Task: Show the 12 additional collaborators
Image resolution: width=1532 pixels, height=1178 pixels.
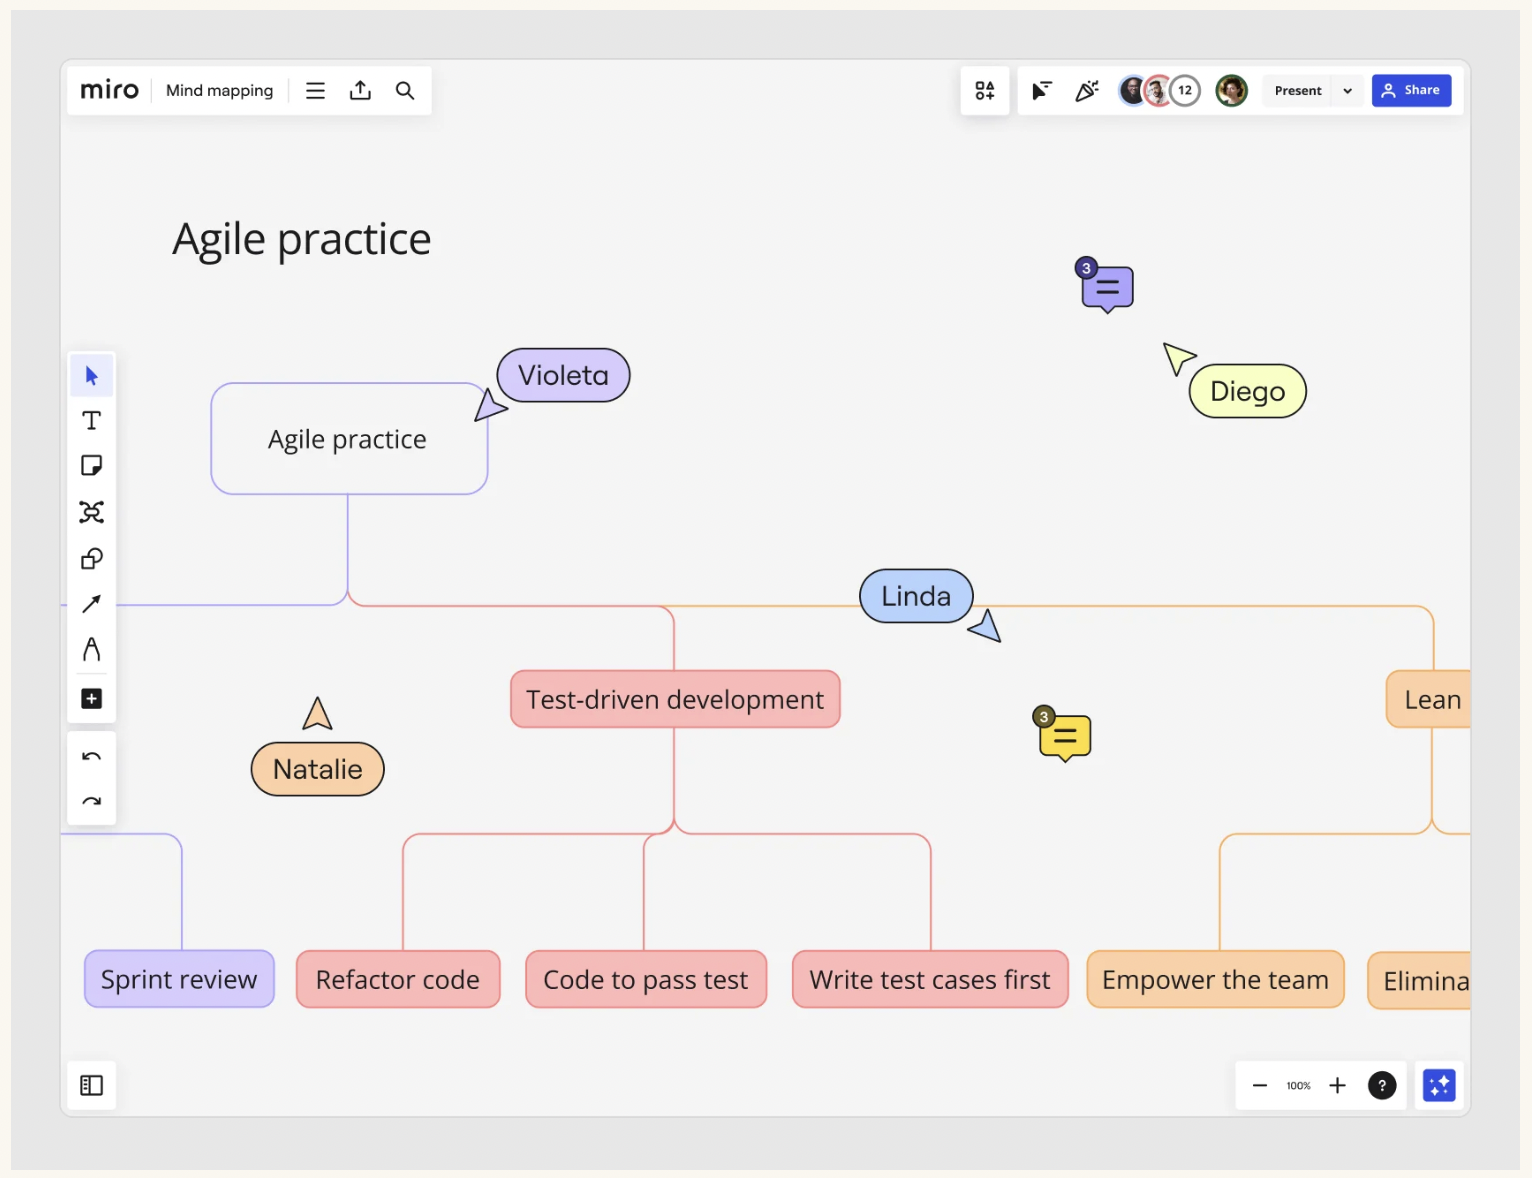Action: click(1185, 90)
